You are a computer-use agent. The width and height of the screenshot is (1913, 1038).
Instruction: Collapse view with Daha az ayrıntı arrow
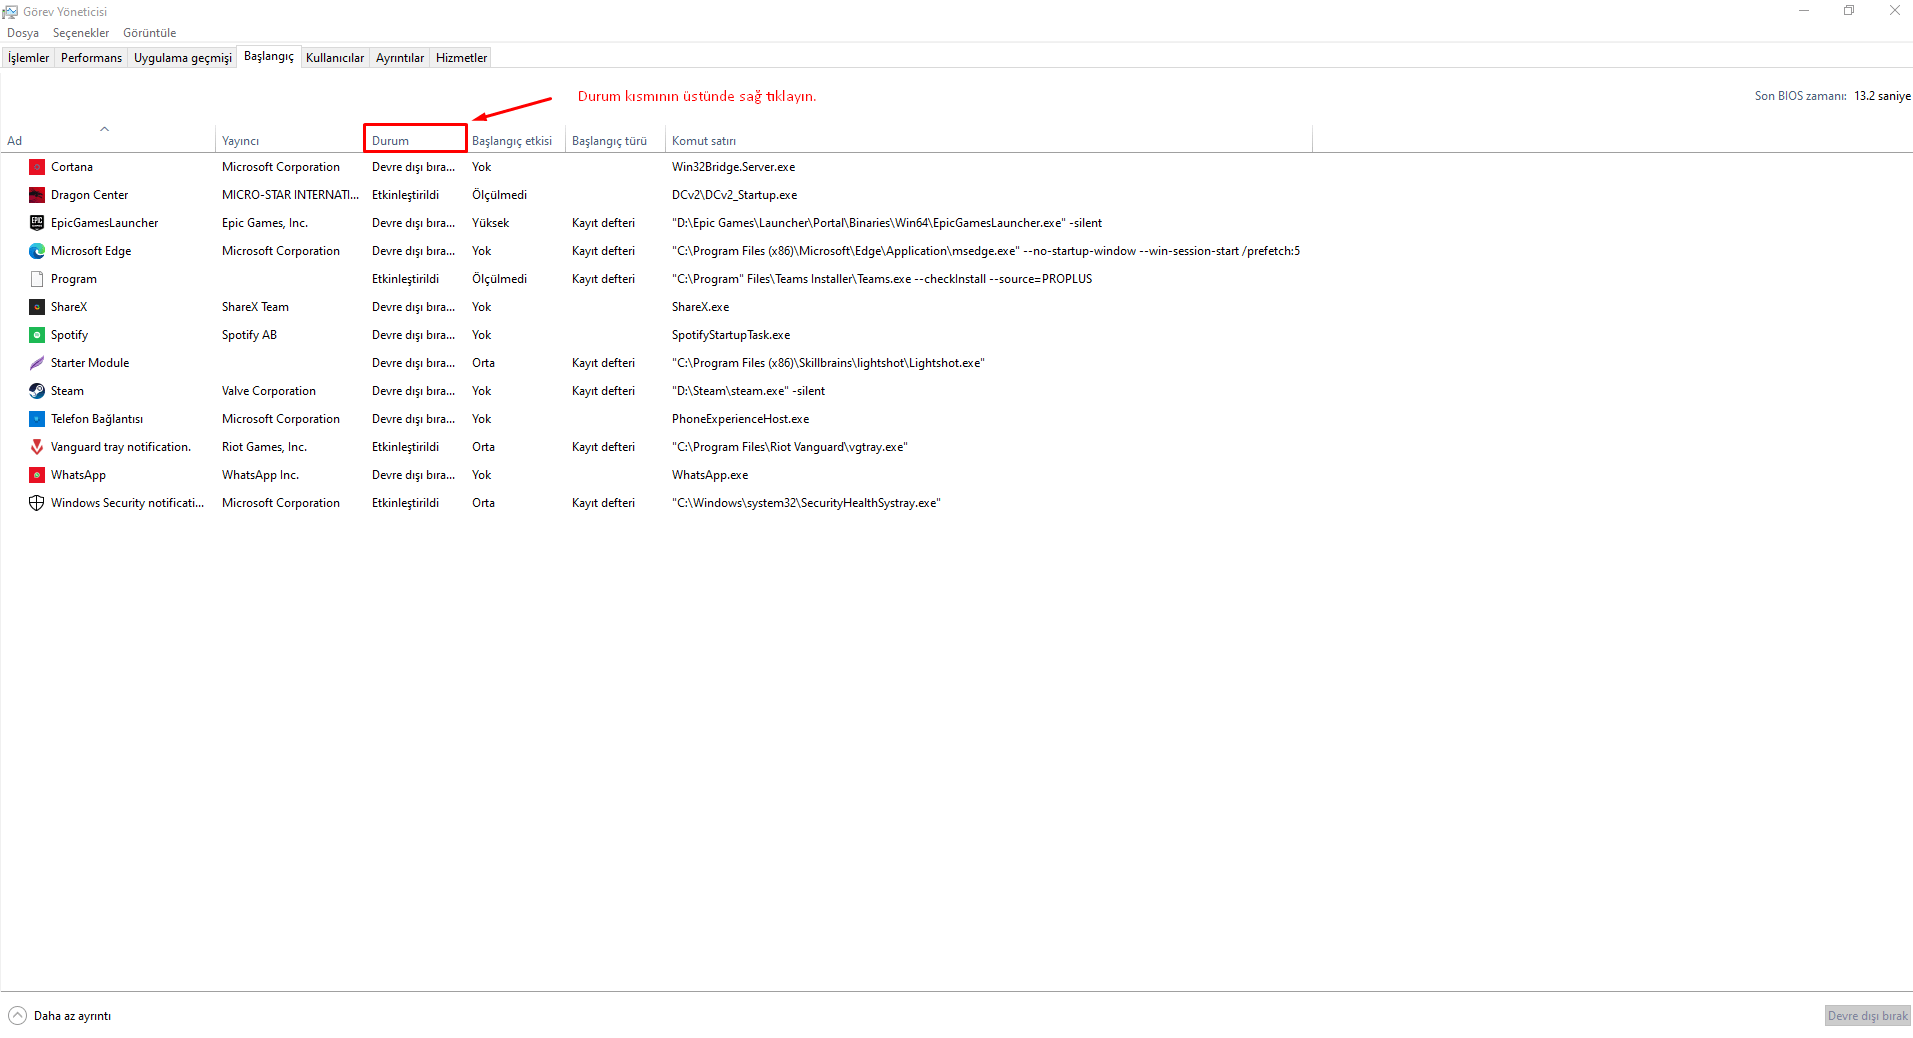(x=17, y=1015)
